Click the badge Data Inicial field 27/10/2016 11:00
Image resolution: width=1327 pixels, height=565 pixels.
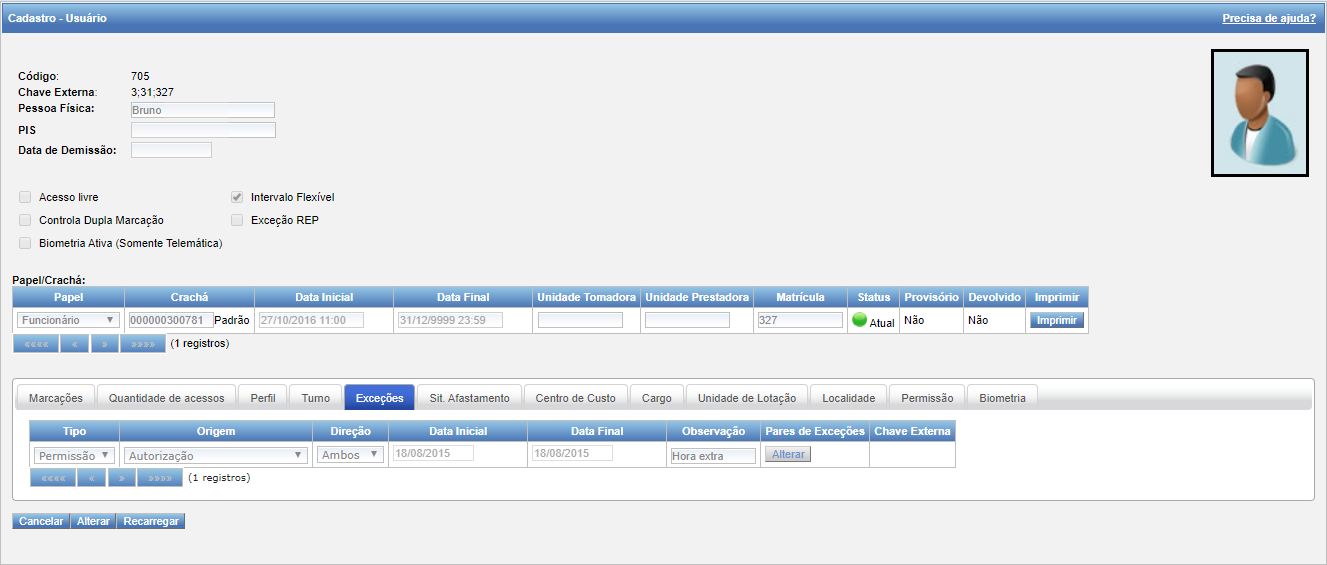pos(311,320)
